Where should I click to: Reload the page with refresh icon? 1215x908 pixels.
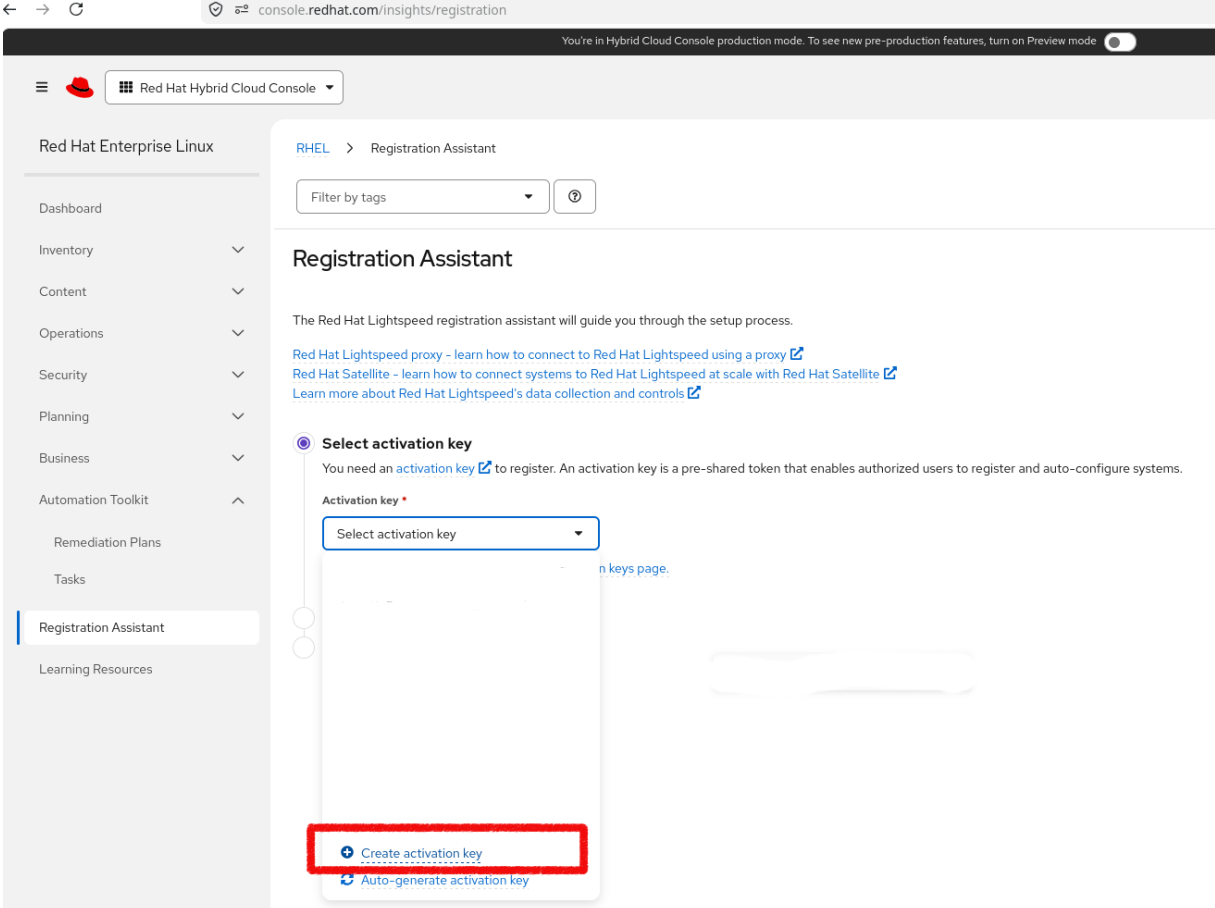click(76, 10)
